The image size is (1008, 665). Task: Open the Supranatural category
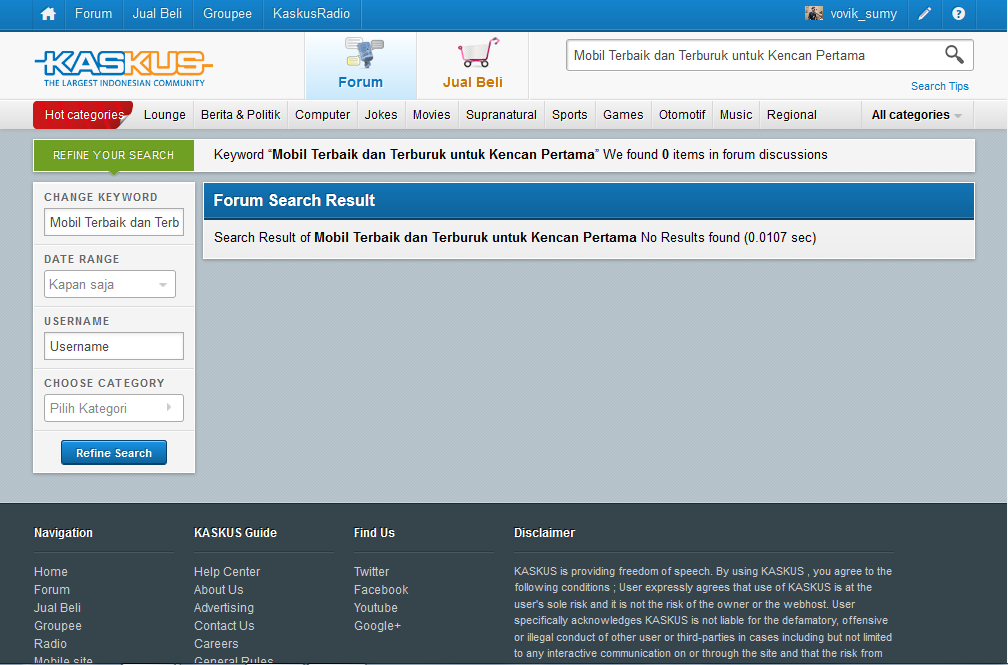click(x=501, y=114)
